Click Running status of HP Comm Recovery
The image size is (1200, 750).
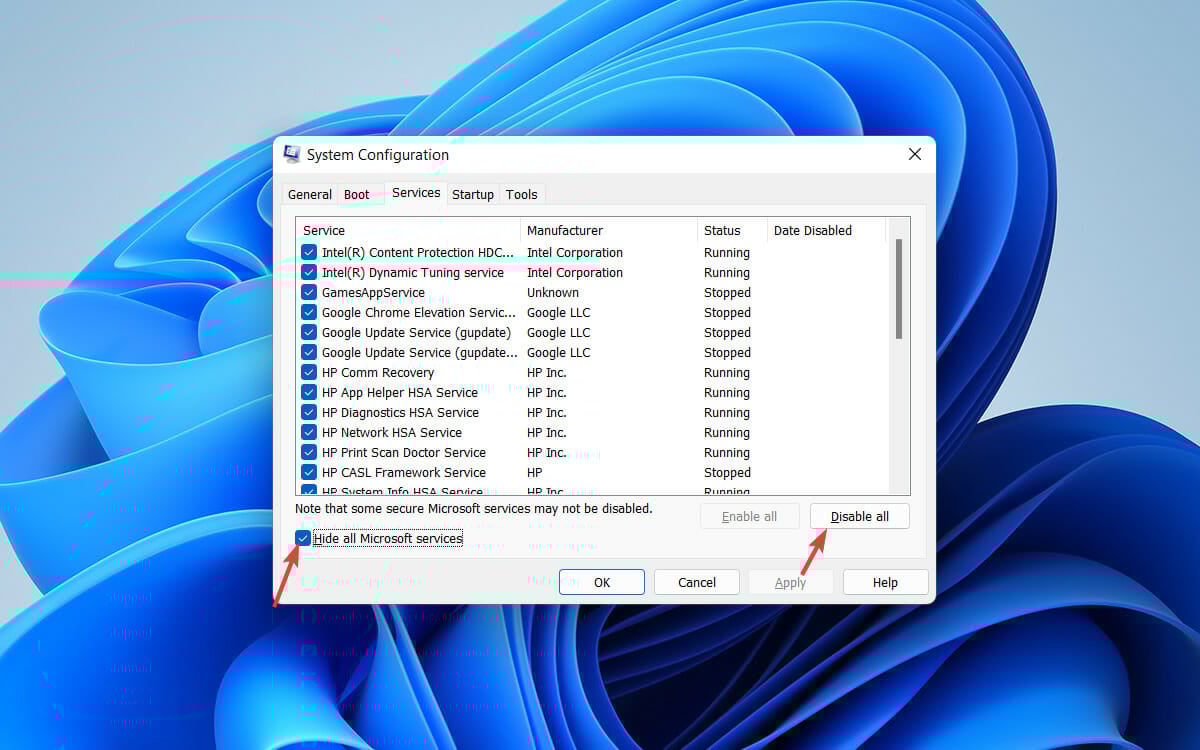pos(727,373)
